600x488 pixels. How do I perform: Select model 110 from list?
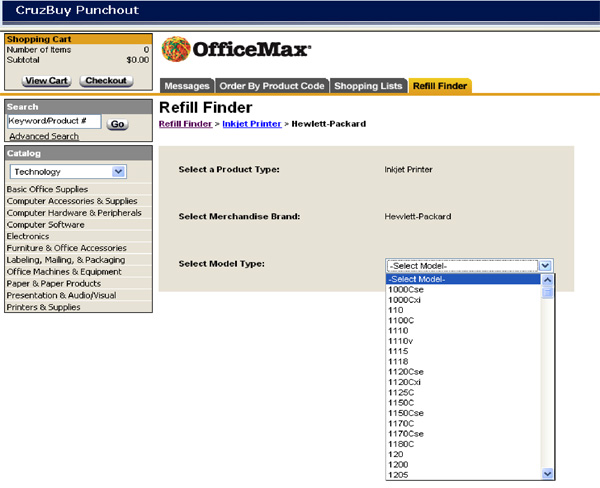(463, 310)
